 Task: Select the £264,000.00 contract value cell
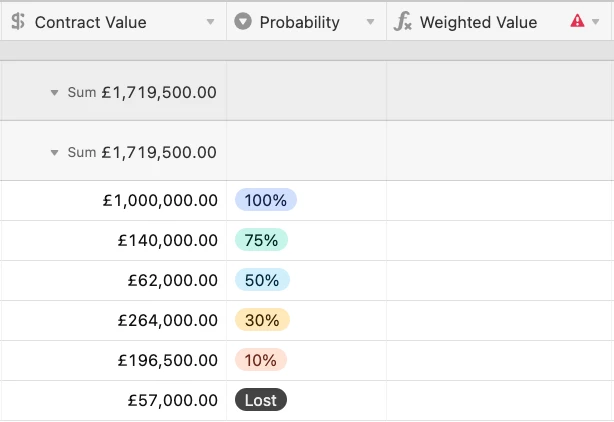pyautogui.click(x=167, y=320)
